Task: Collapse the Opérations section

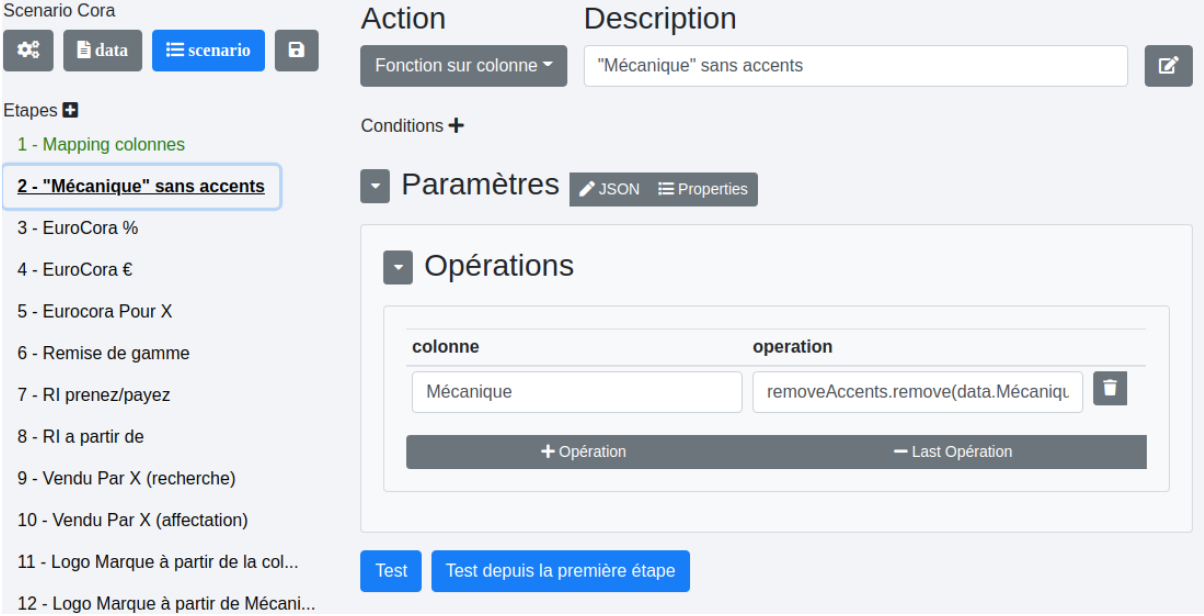Action: [398, 267]
